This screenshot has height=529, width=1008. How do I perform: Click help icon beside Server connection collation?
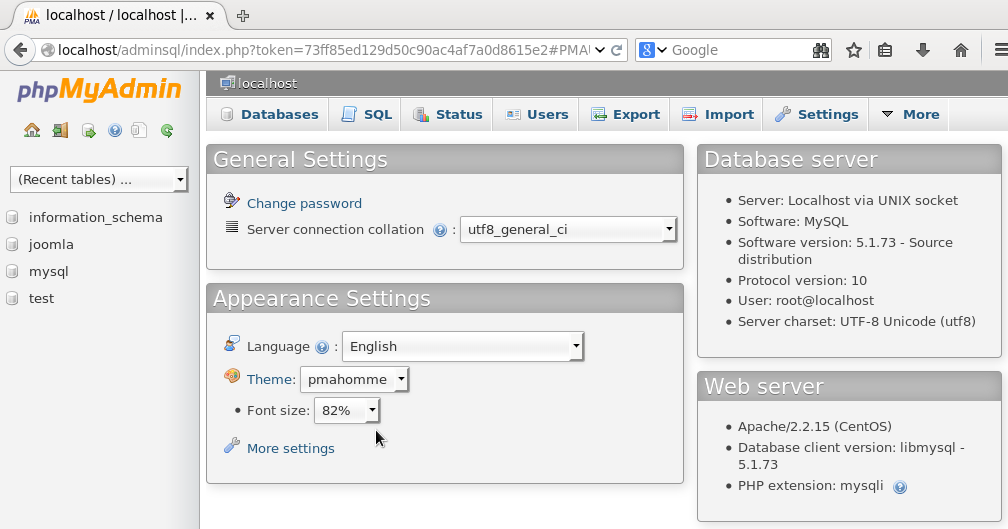tap(440, 230)
